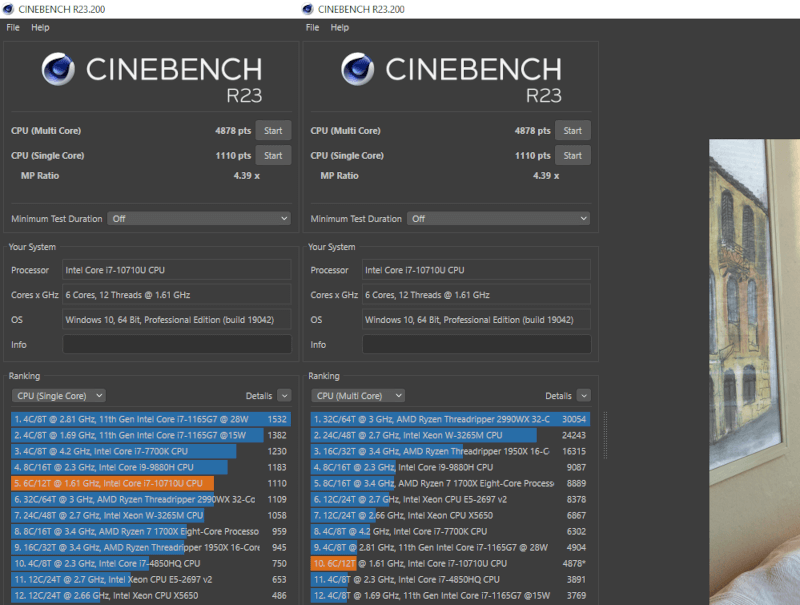Image resolution: width=800 pixels, height=605 pixels.
Task: Click the Cinebench R23 logo in right window
Action: 451,76
